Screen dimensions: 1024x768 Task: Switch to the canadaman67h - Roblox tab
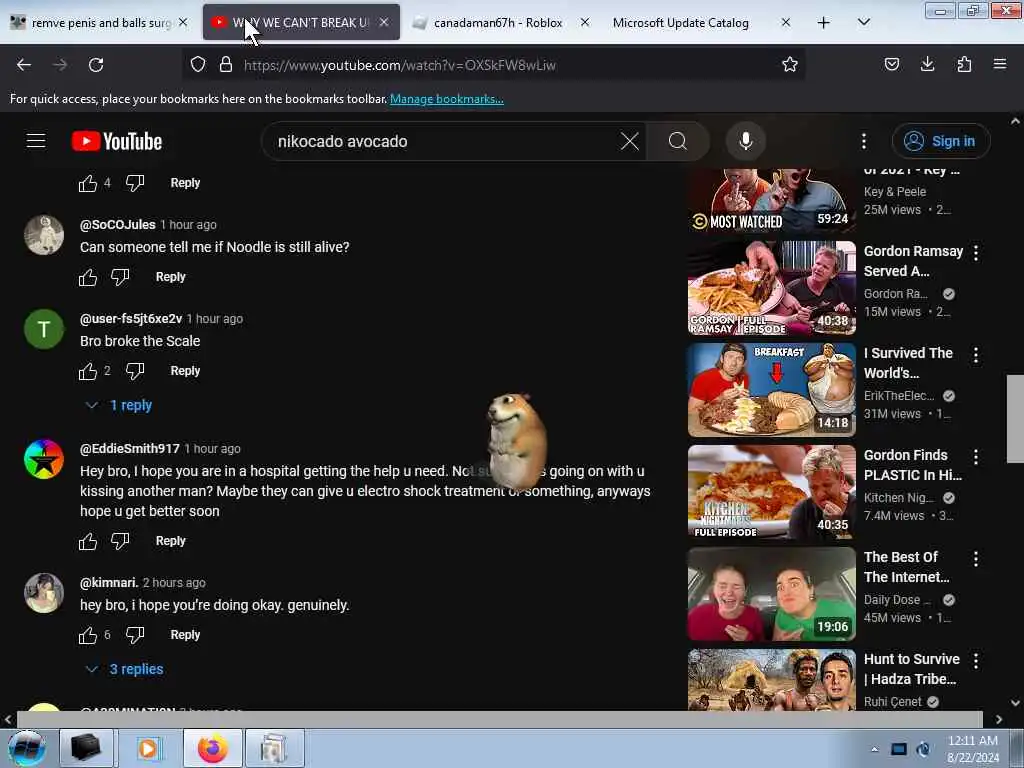(x=498, y=23)
